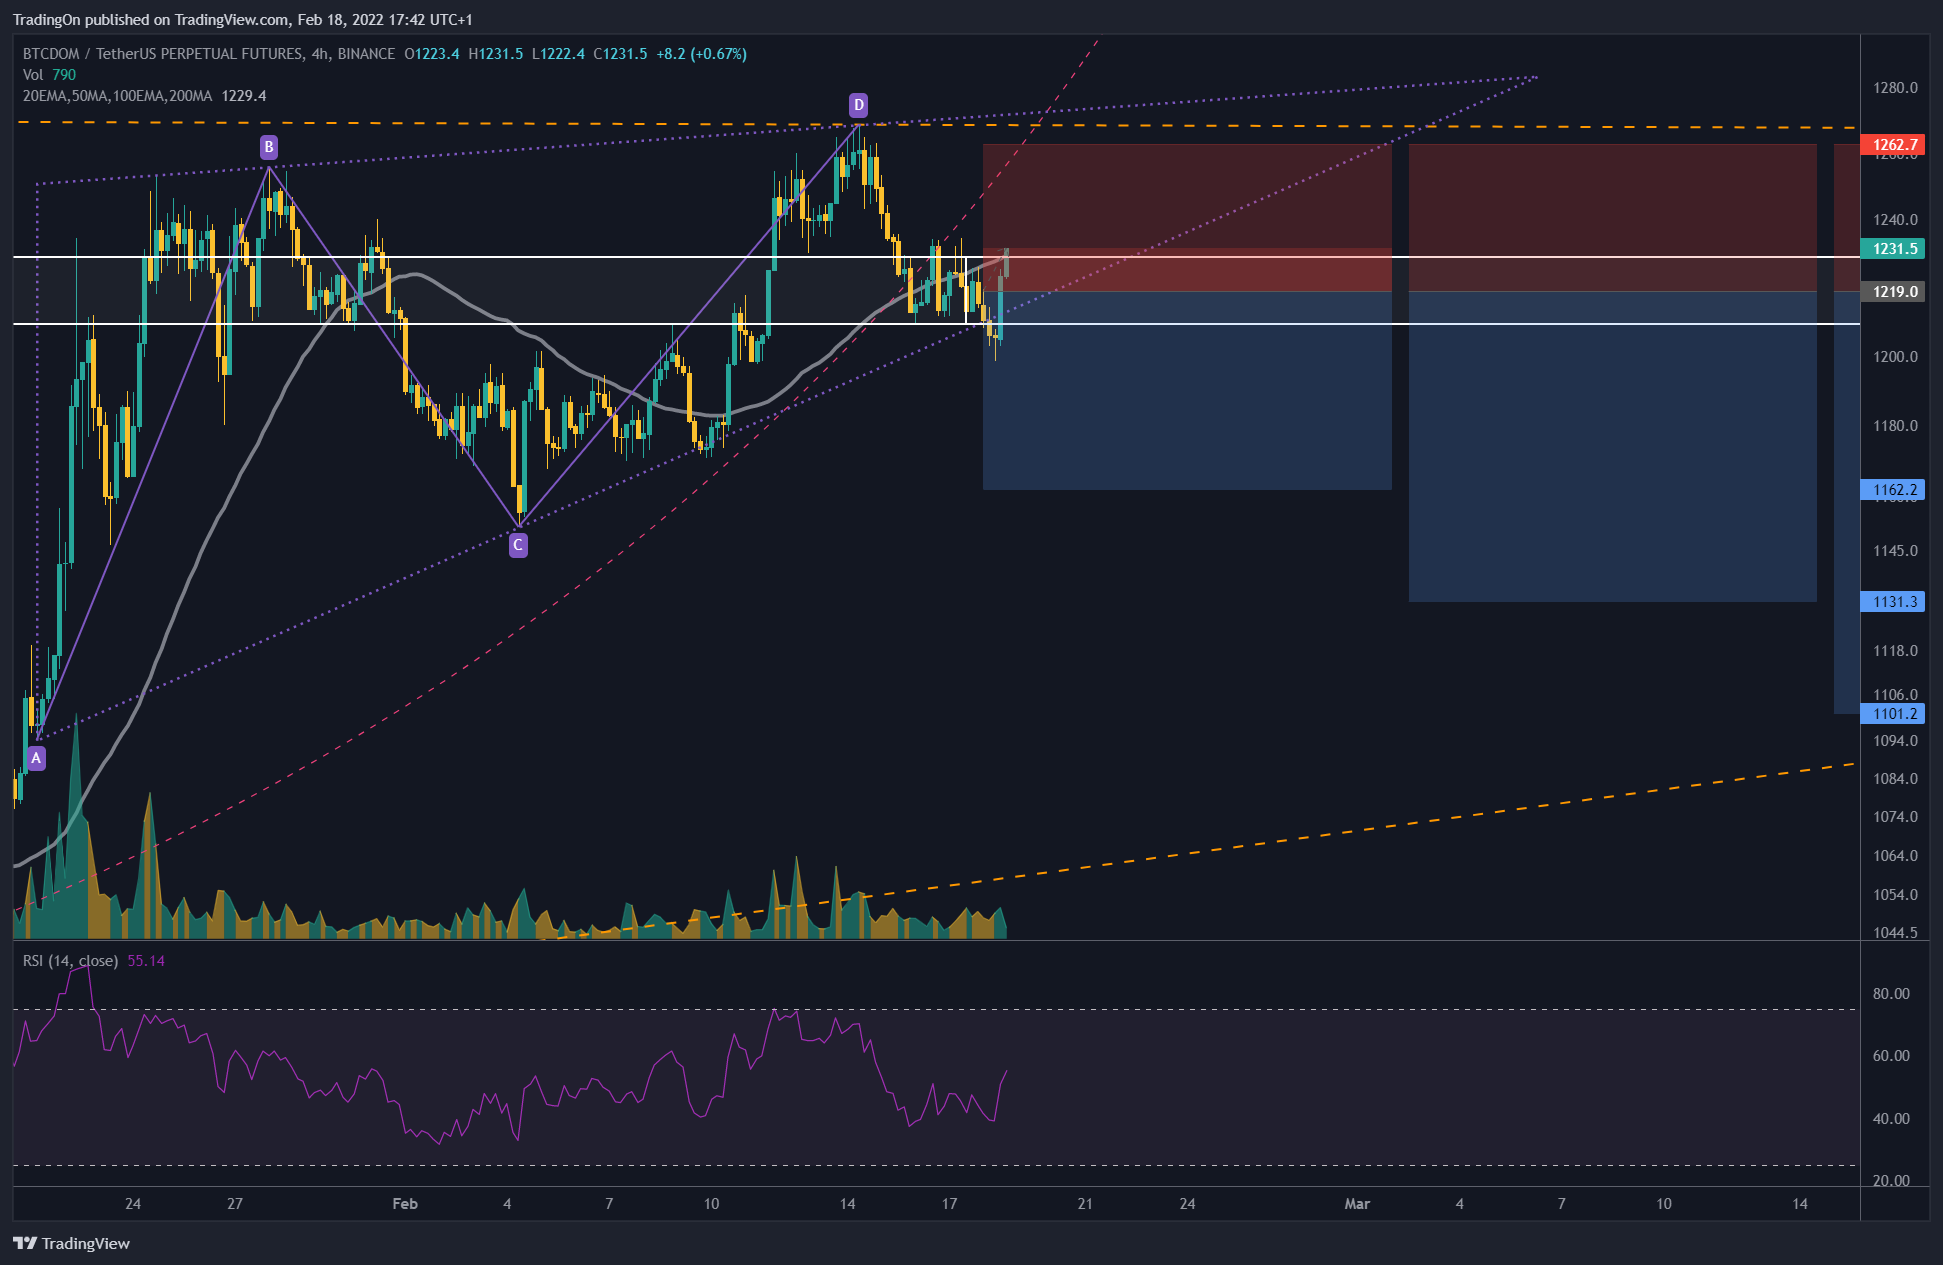The image size is (1943, 1265).
Task: Click the 80.00 level on RSI axis
Action: pos(1891,994)
